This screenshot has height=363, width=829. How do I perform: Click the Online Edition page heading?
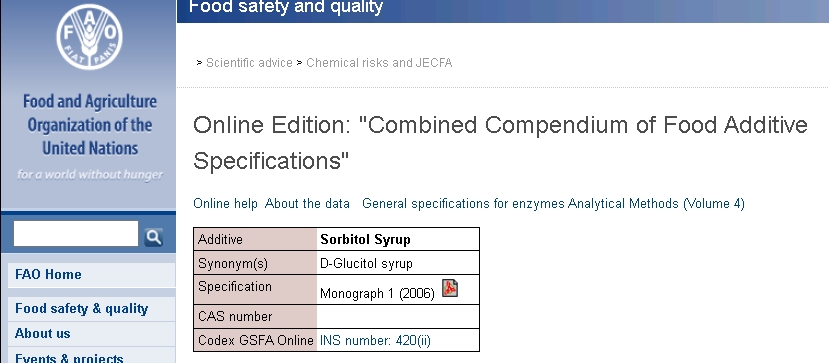500,143
